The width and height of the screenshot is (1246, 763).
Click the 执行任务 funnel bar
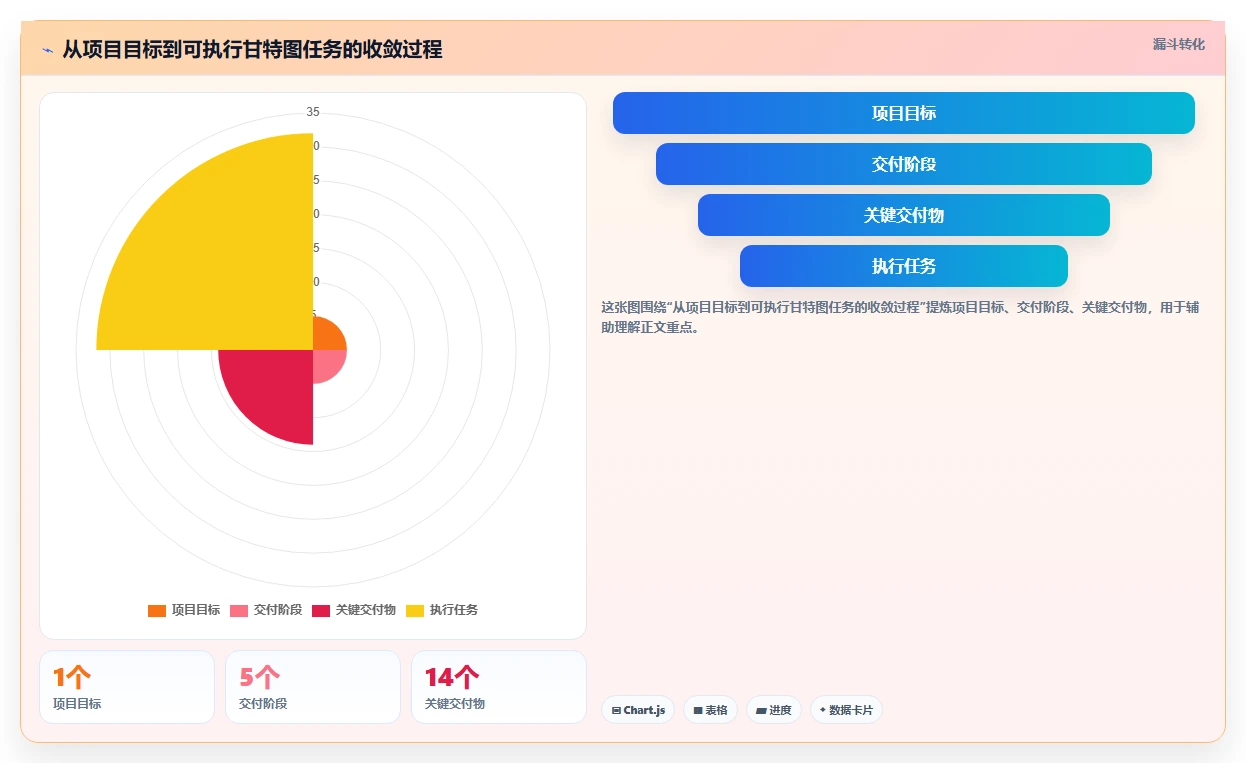(904, 266)
